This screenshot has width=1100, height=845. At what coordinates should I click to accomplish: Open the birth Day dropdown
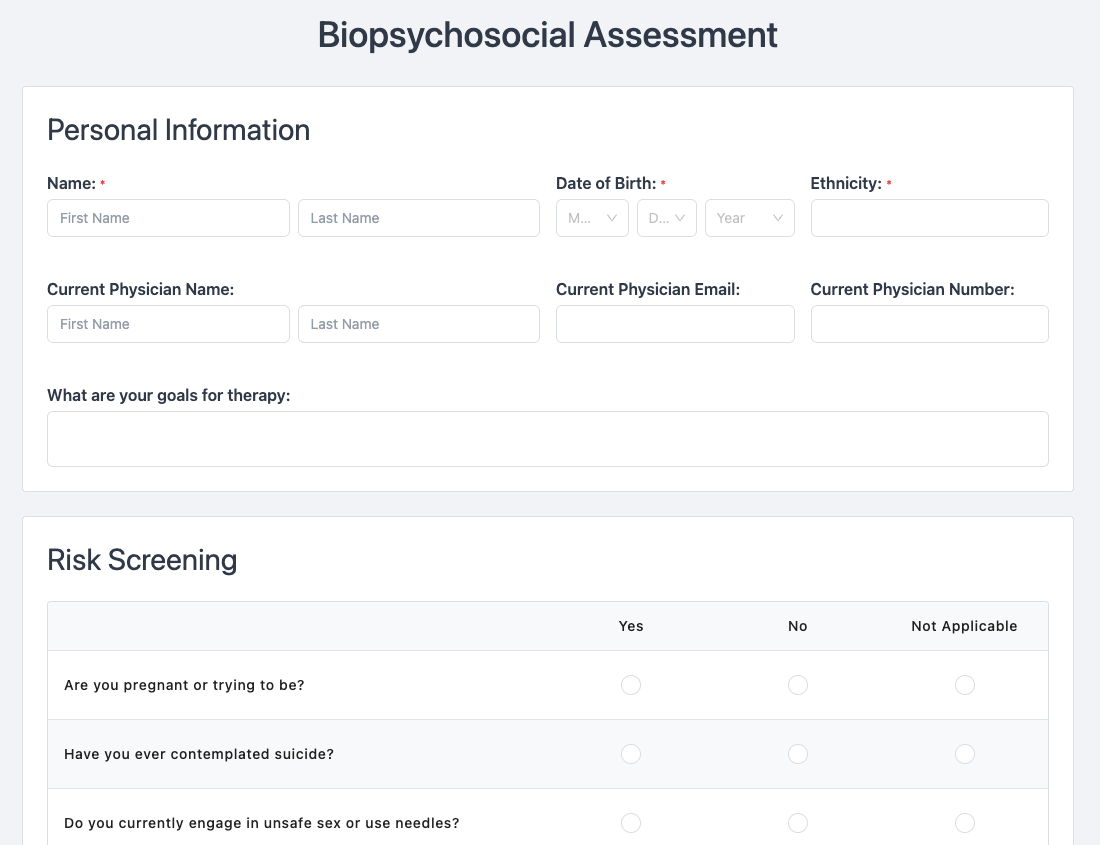tap(666, 218)
